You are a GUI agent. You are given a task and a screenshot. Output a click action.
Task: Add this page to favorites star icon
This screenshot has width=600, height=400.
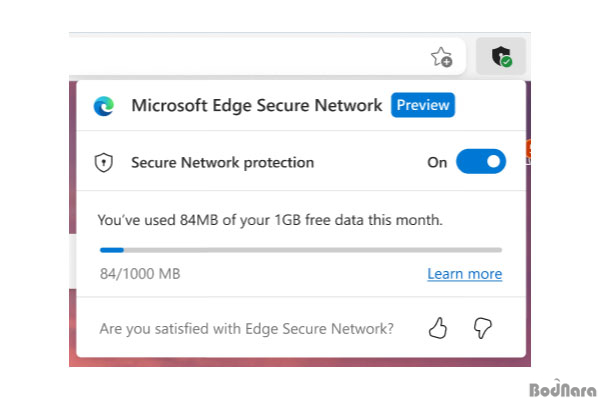(x=442, y=57)
